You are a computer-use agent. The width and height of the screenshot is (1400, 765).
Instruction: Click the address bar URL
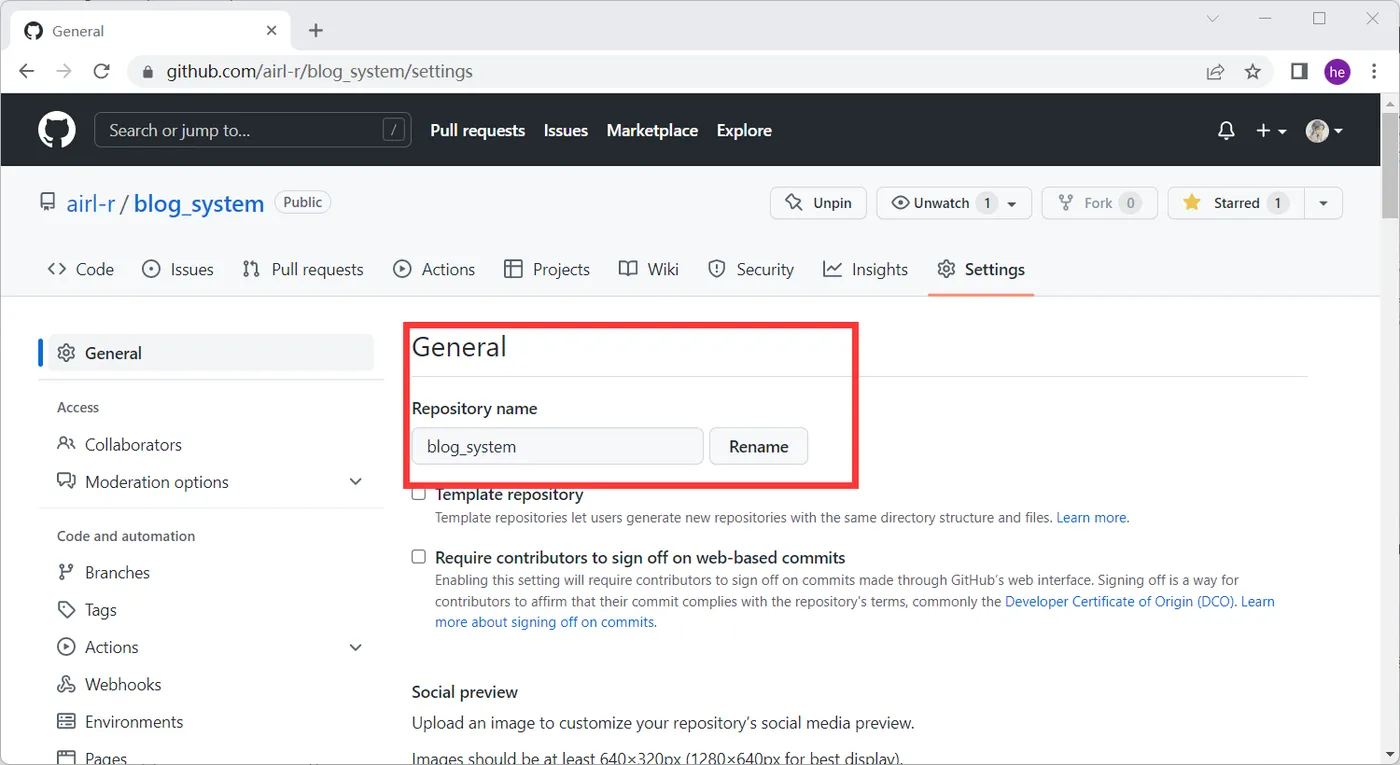pyautogui.click(x=319, y=71)
